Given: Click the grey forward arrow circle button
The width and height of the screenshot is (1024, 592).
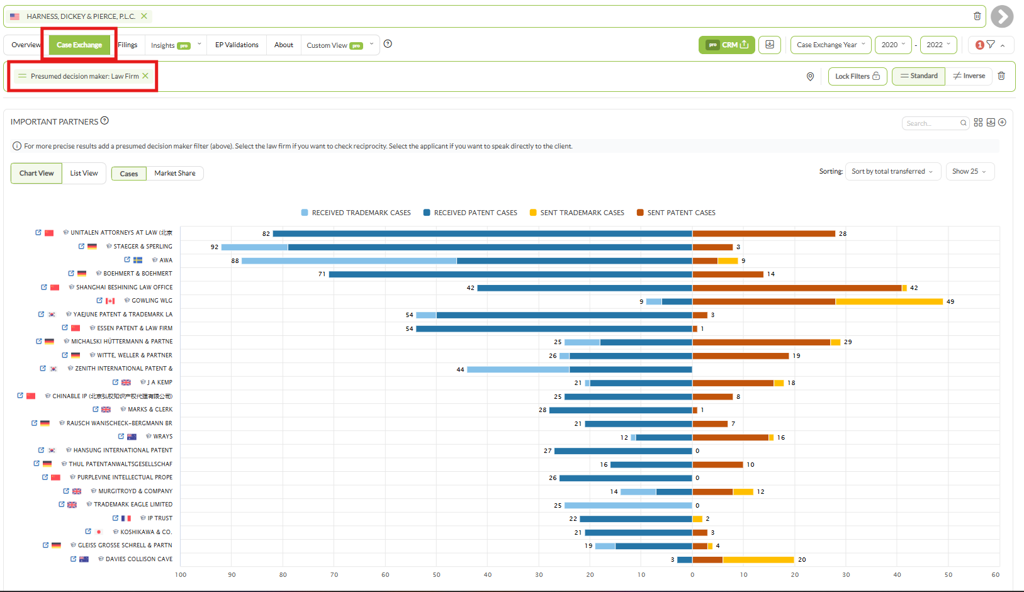Looking at the screenshot, I should point(1002,16).
